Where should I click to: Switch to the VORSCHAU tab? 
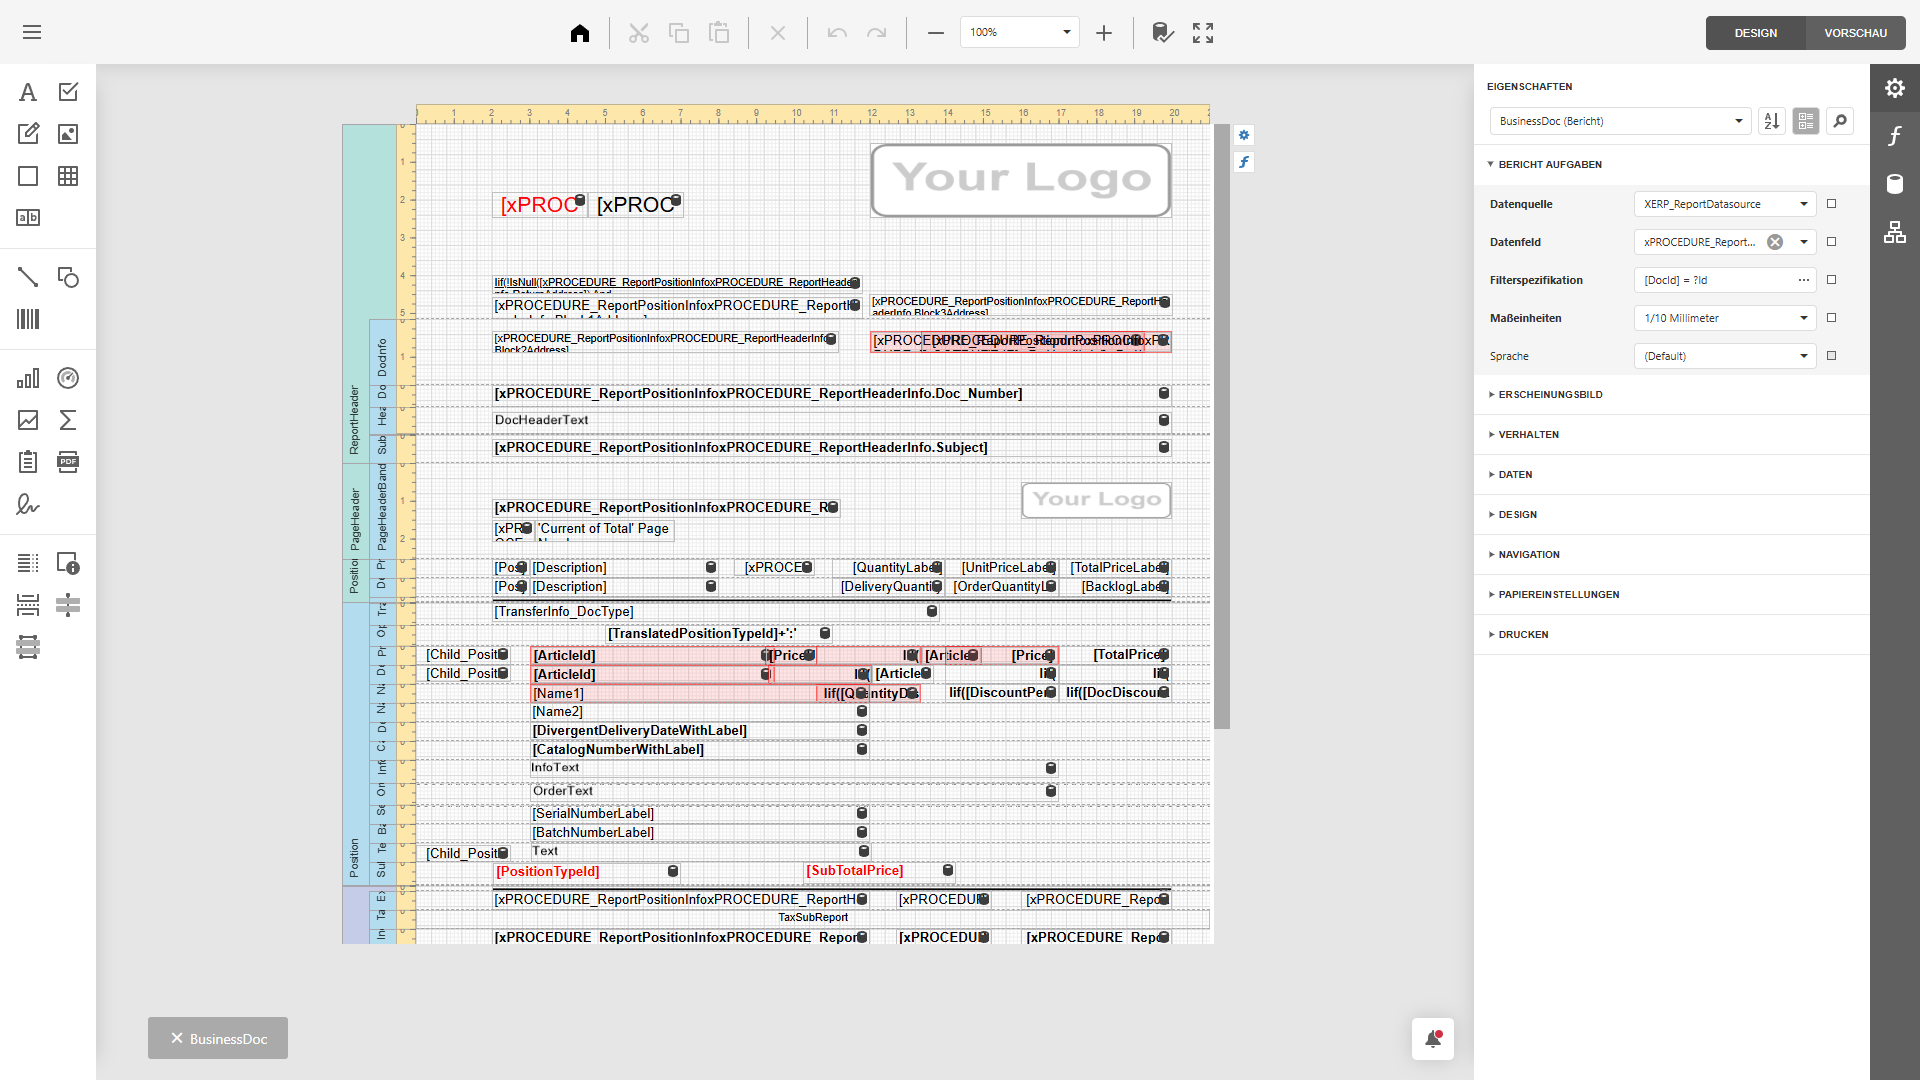[x=1855, y=33]
